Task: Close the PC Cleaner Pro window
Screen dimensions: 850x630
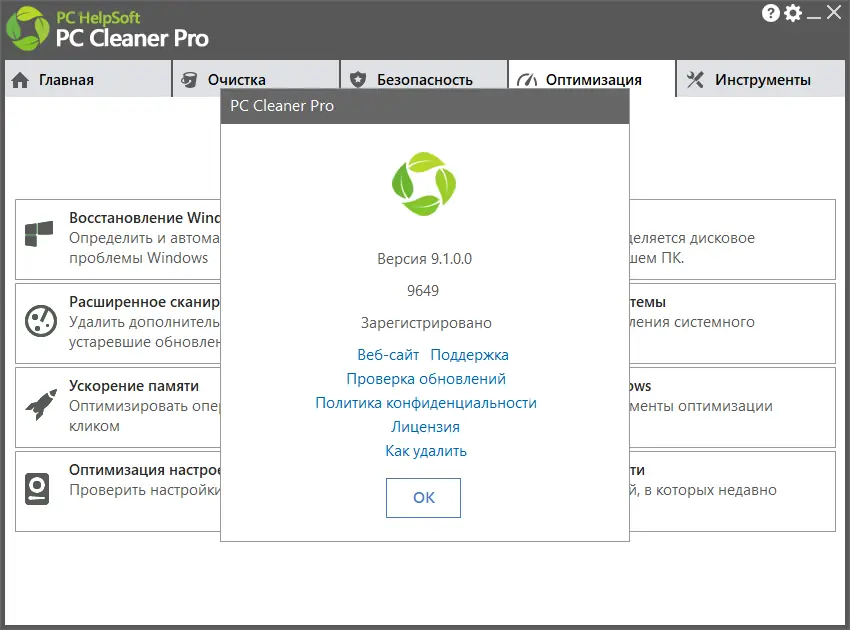Action: coord(834,12)
